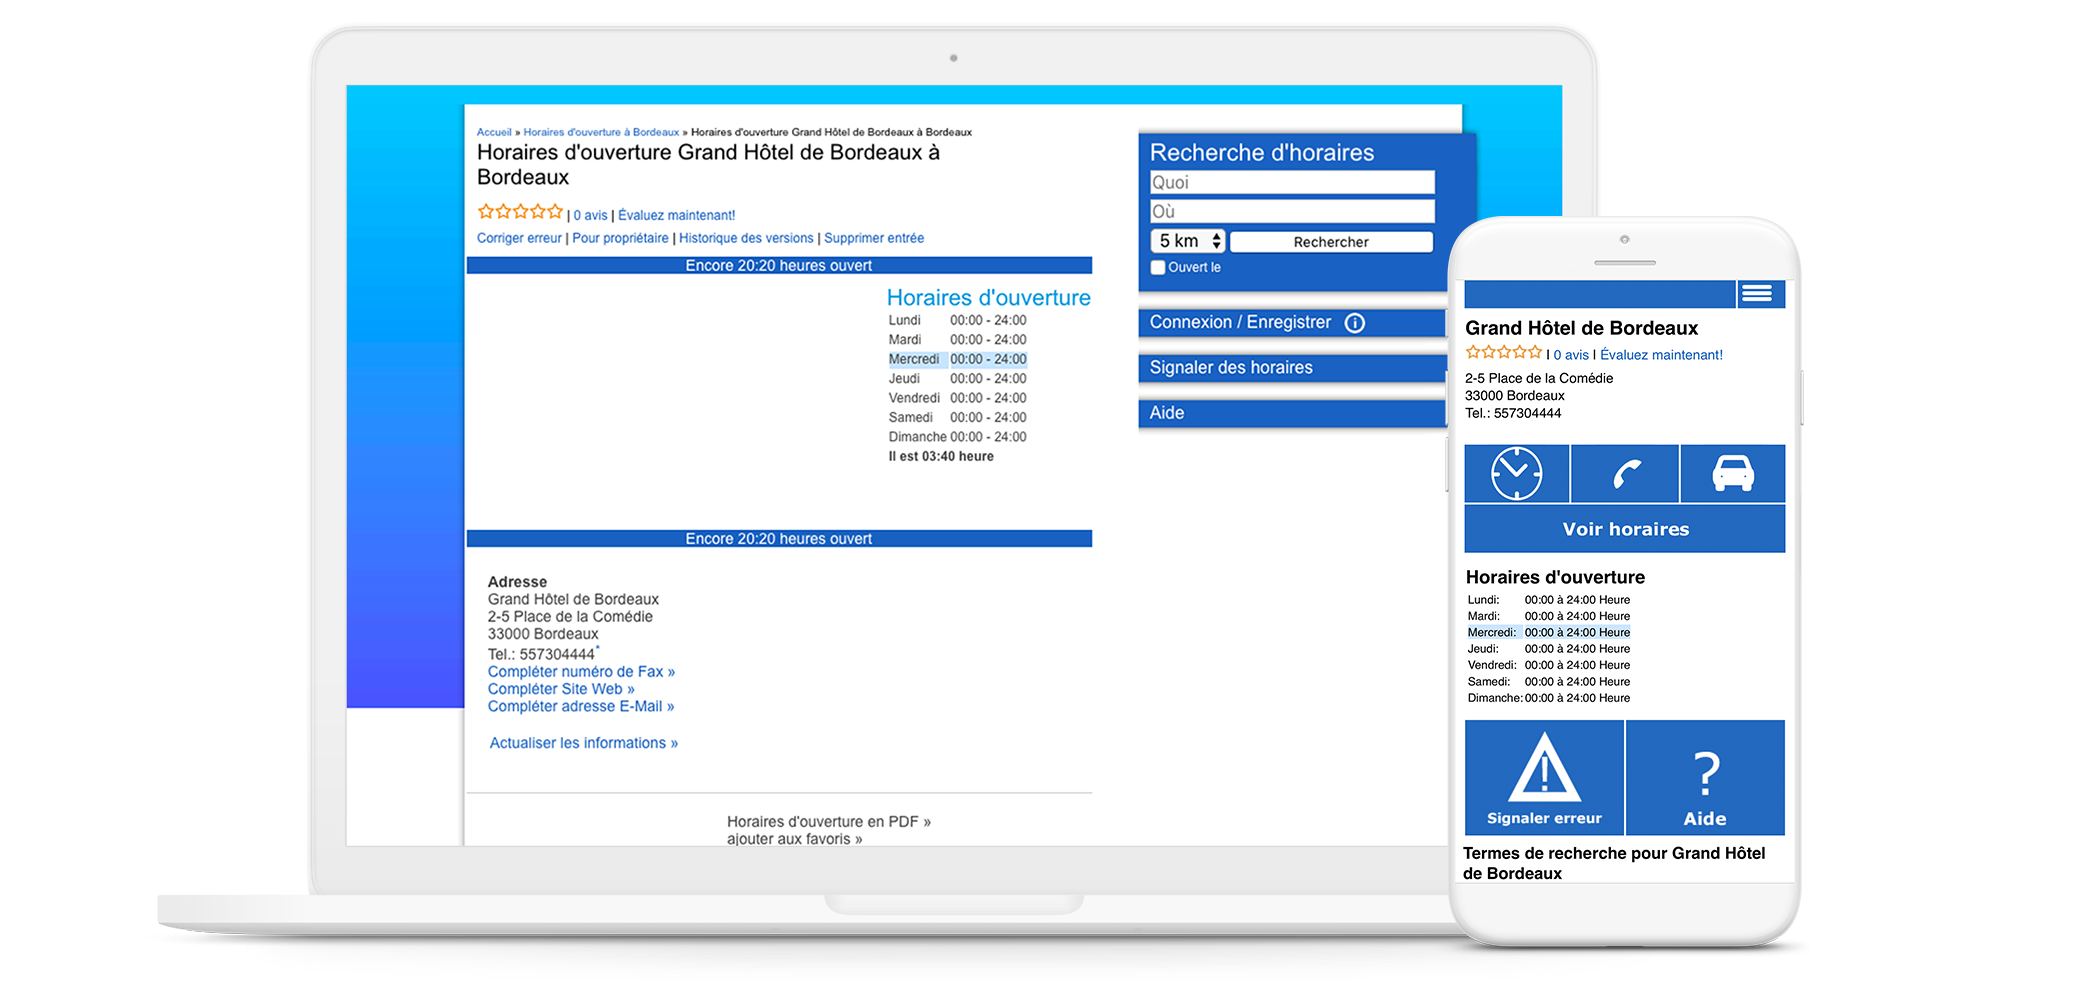Enable the Ouvert le checkbox
This screenshot has width=2100, height=1000.
click(1158, 268)
